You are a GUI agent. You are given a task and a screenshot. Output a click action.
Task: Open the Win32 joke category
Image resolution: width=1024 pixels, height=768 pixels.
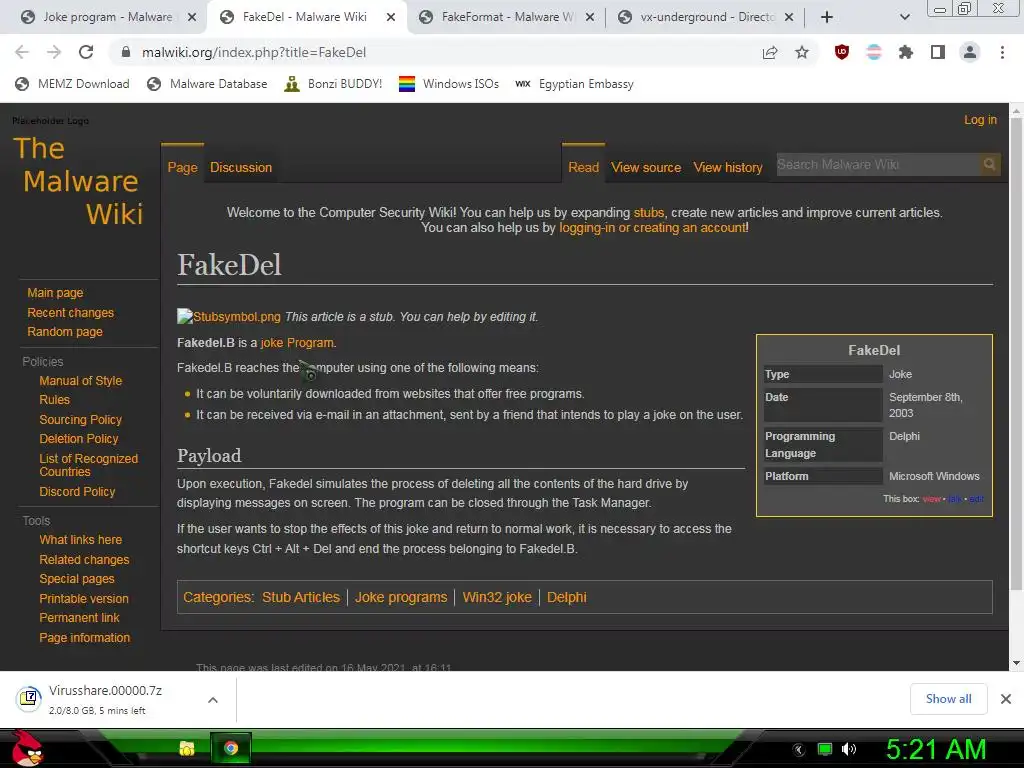[x=497, y=597]
